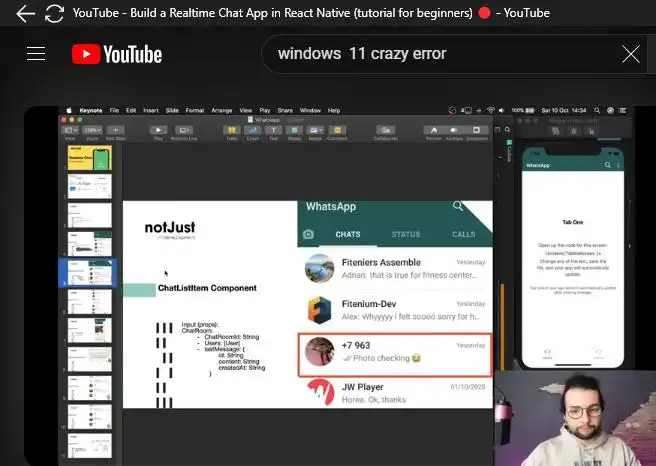Viewport: 656px width, 466px height.
Task: Switch to the CALLS tab
Action: 464,234
